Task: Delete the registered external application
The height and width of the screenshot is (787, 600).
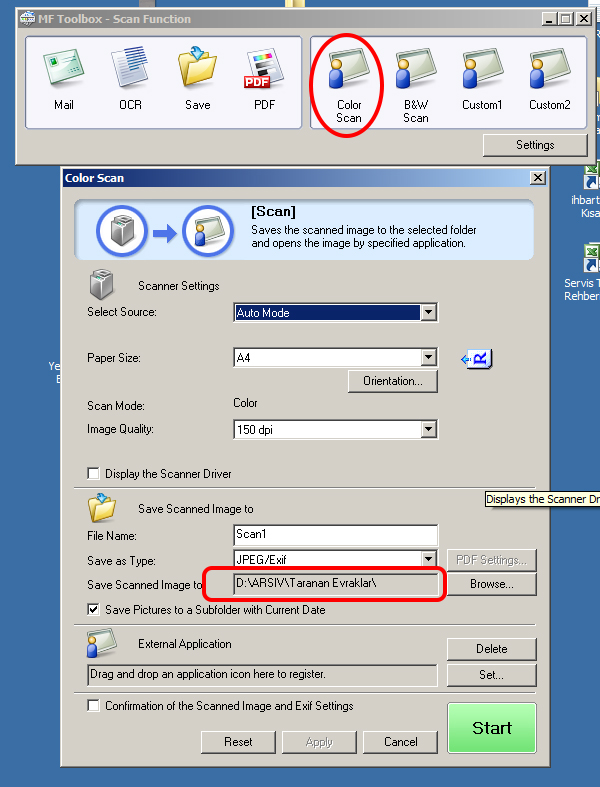Action: click(x=492, y=649)
